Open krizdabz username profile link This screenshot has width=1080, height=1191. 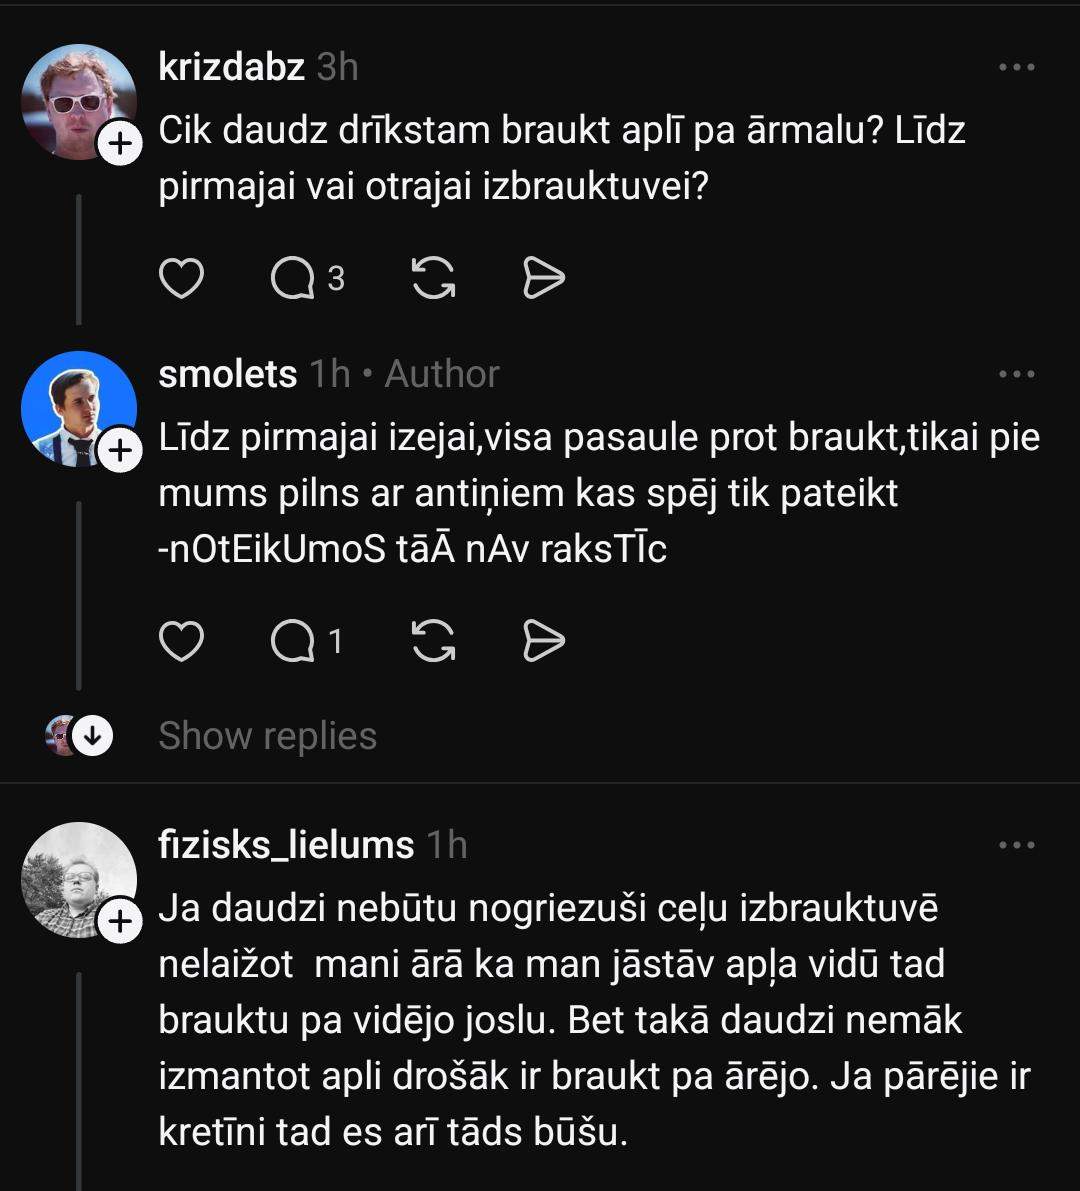pos(231,67)
